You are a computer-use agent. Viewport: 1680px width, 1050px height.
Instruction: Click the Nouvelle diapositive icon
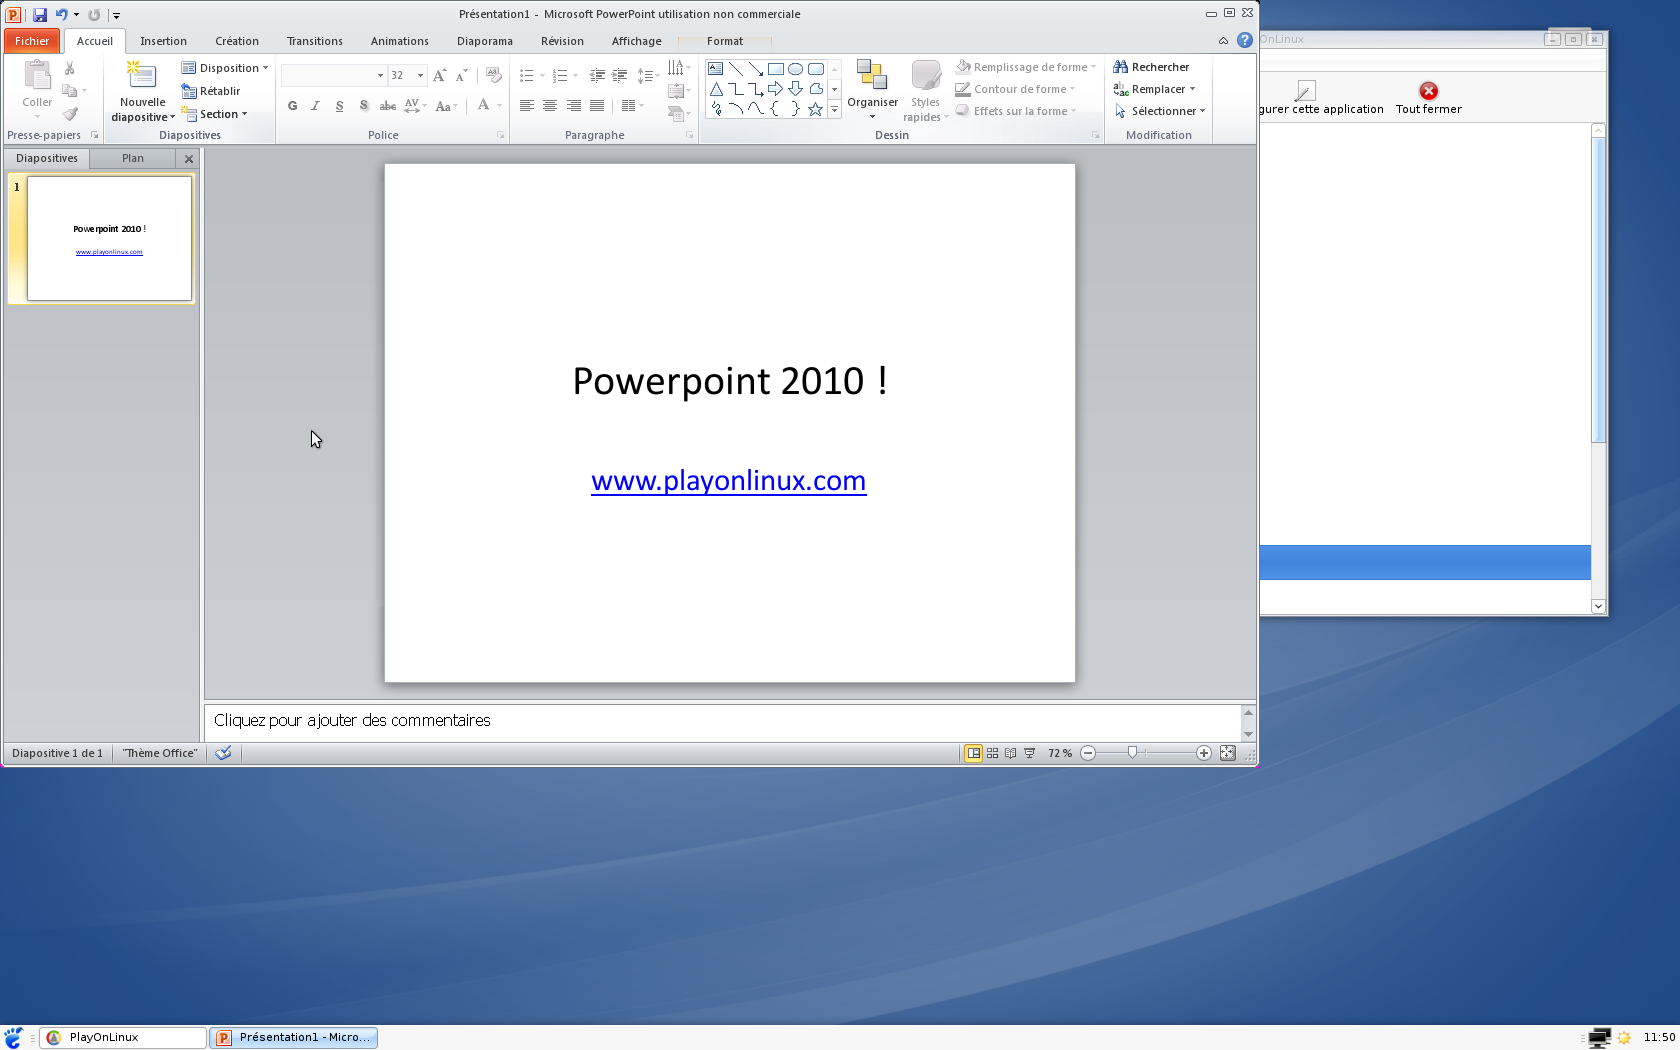(142, 77)
